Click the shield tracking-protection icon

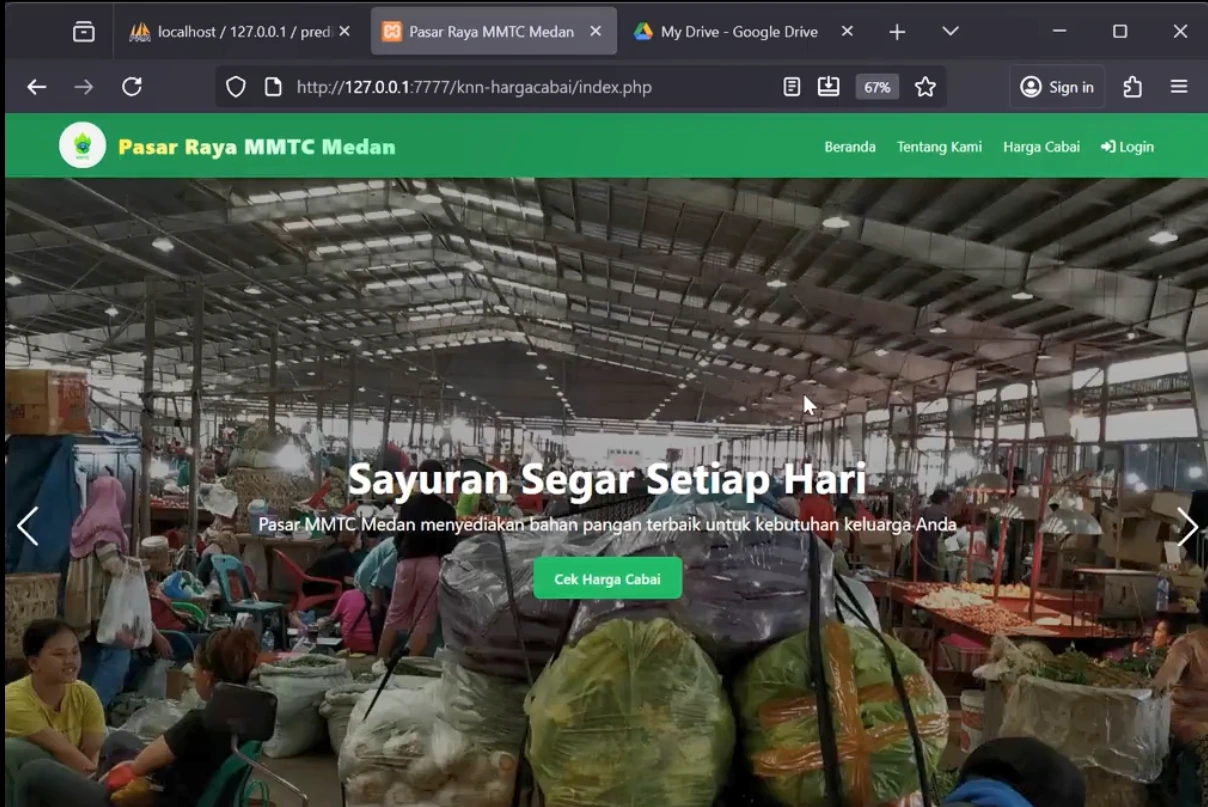(x=235, y=87)
